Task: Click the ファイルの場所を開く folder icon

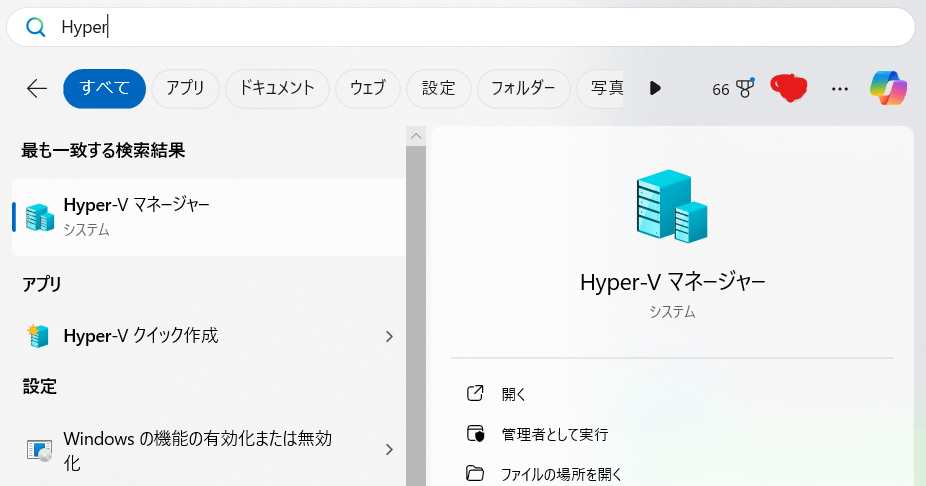Action: click(x=475, y=473)
